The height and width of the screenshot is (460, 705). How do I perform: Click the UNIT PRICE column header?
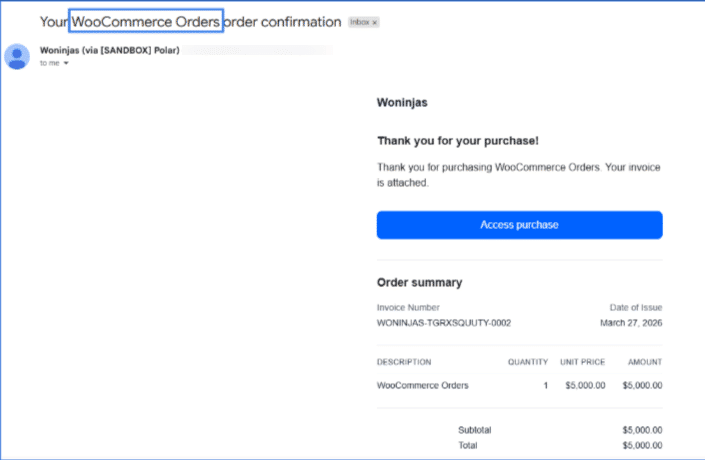click(x=582, y=362)
